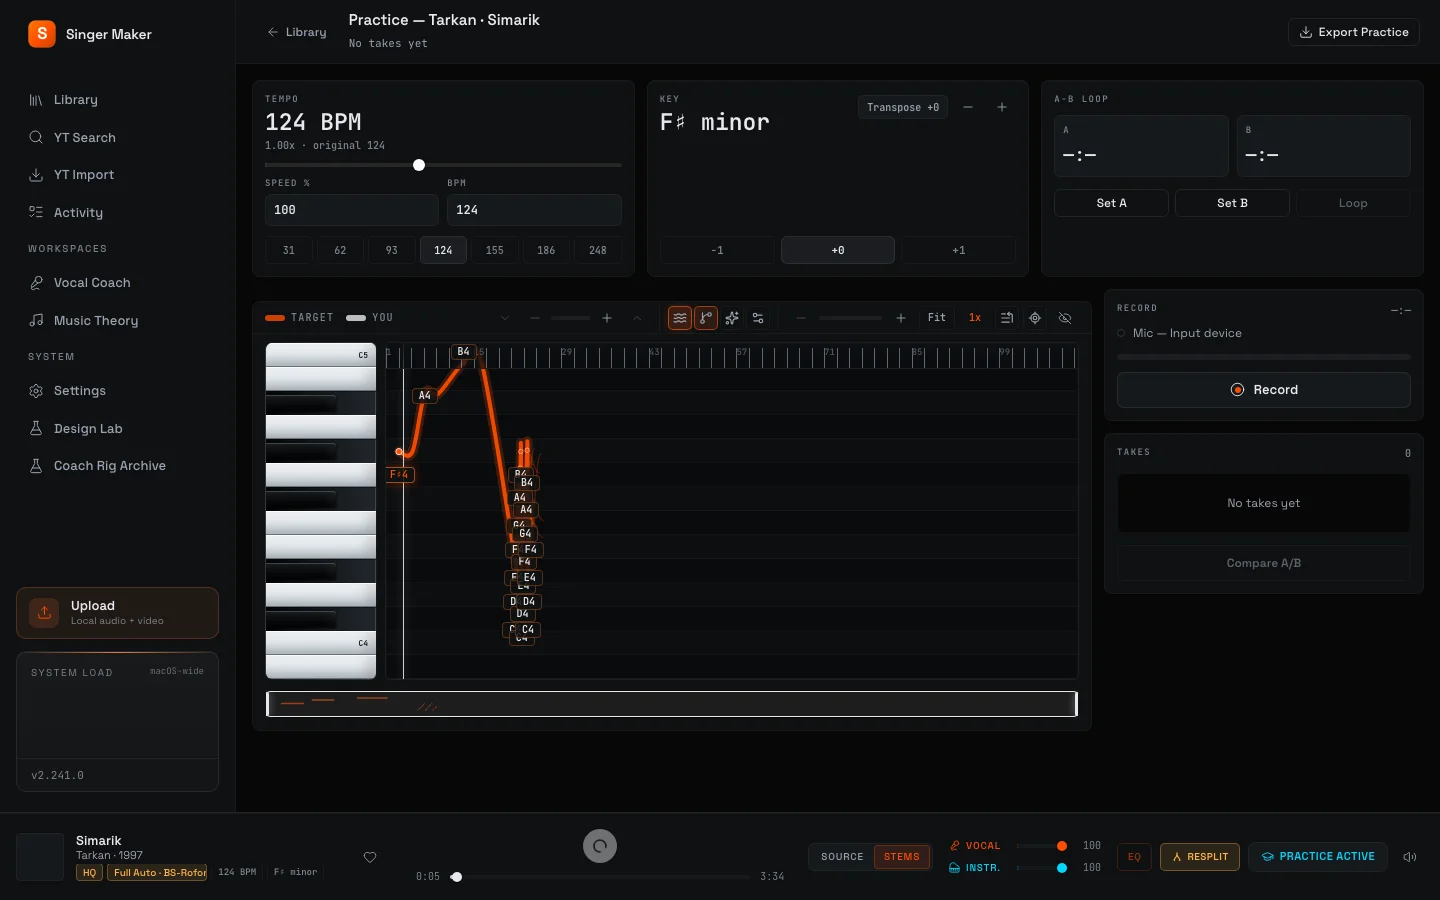Click the crosshair locate icon
This screenshot has width=1440, height=900.
click(x=1035, y=318)
